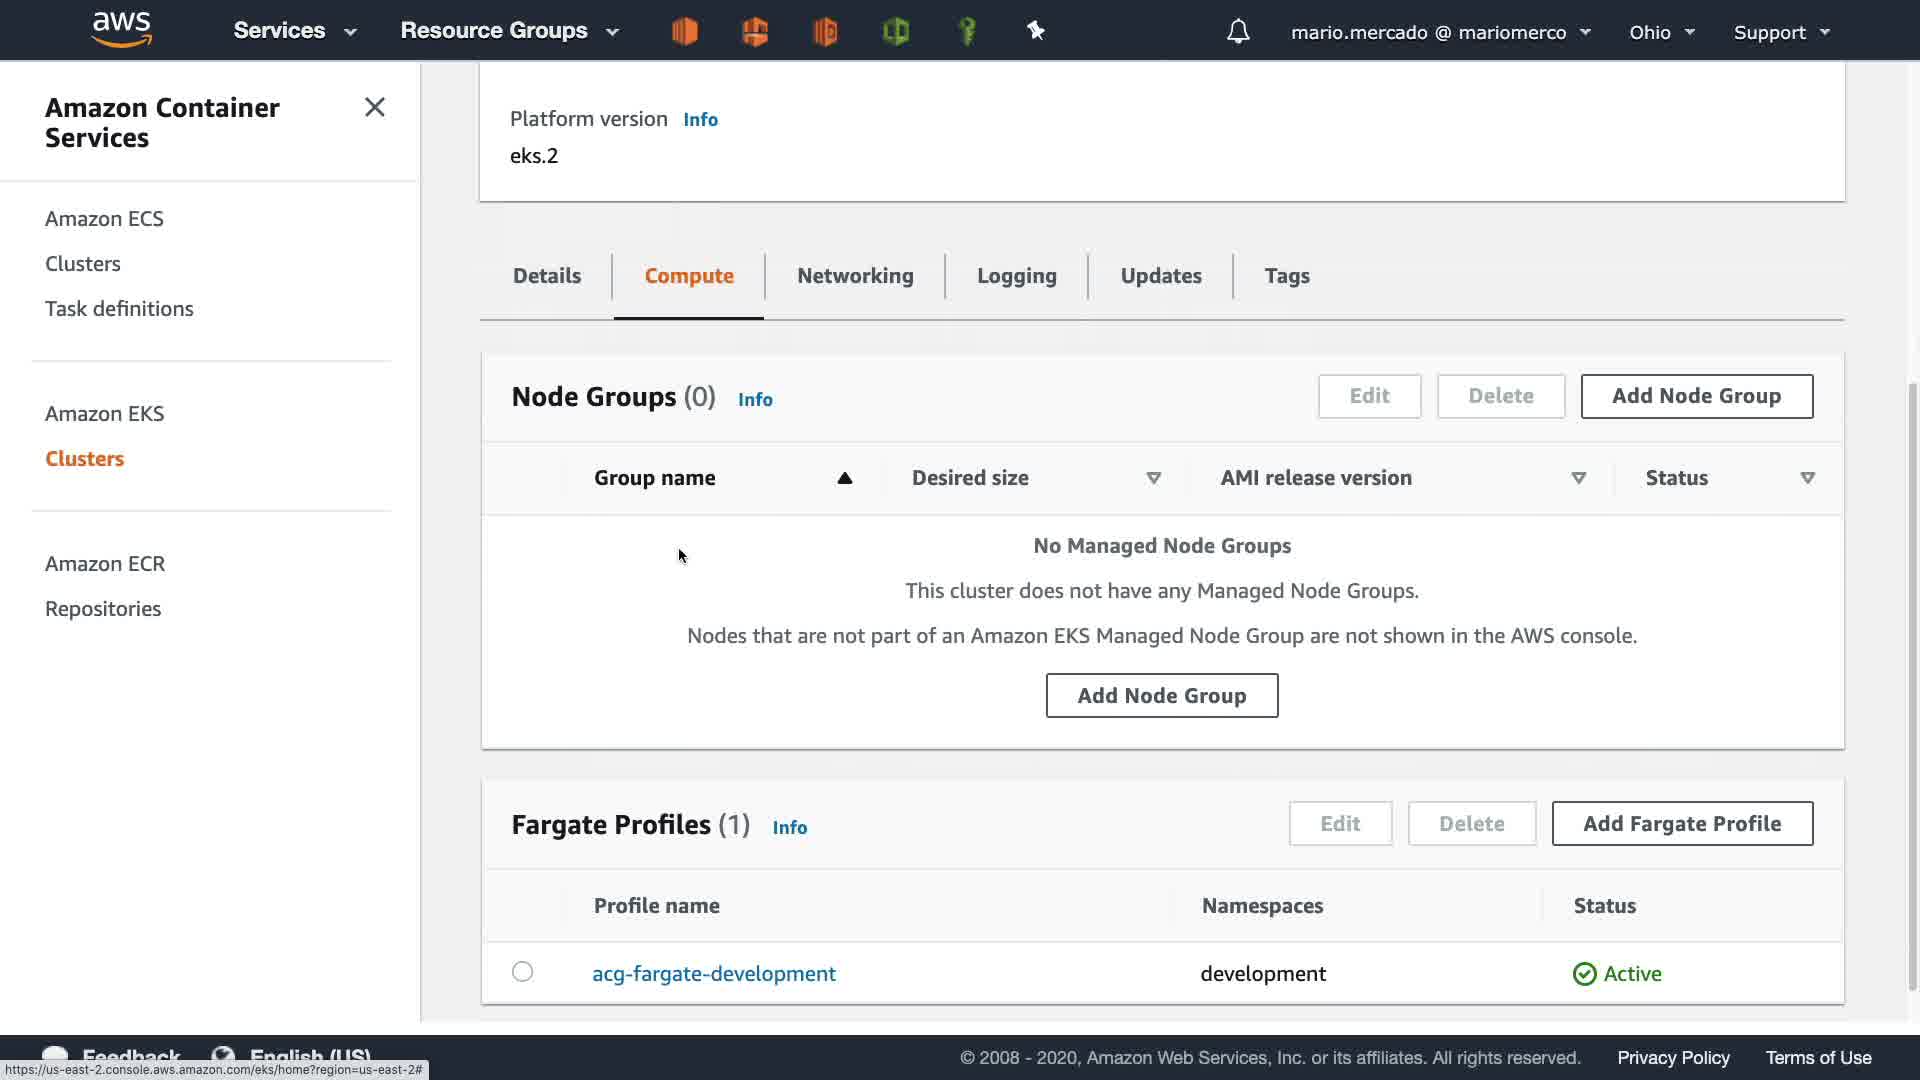Click the green Active status icon

tap(1584, 974)
